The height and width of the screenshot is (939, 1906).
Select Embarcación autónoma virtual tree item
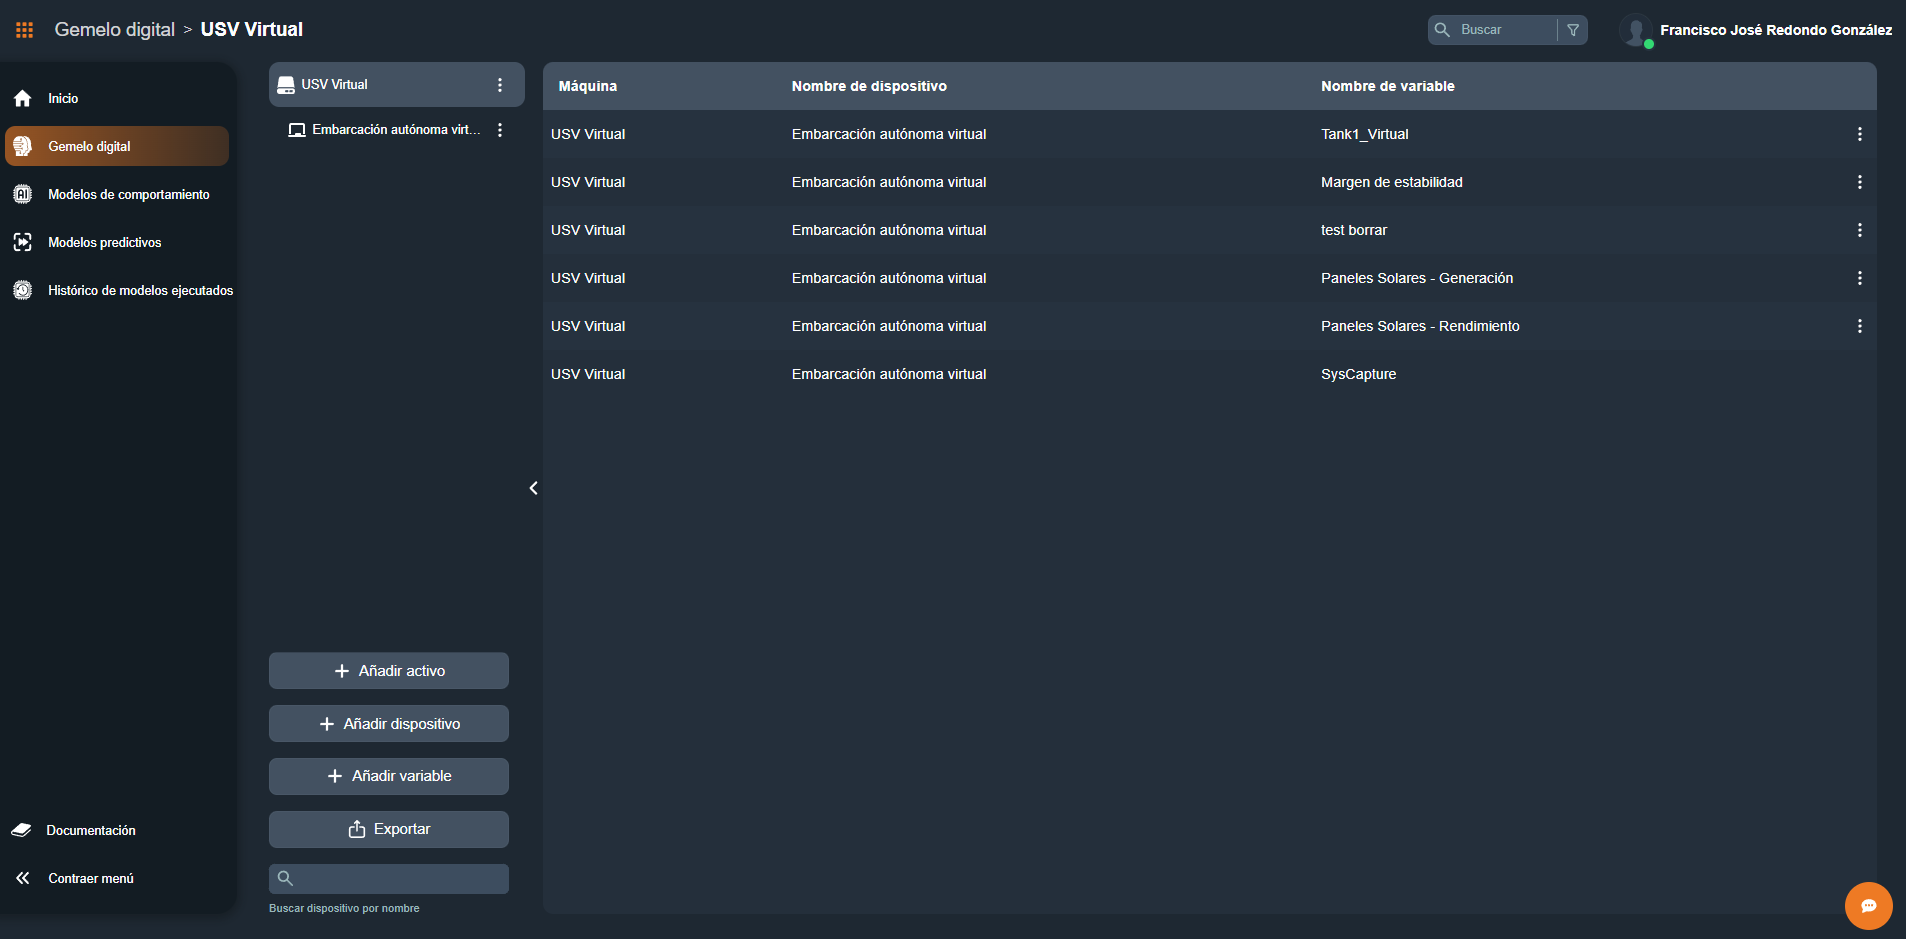(x=395, y=130)
